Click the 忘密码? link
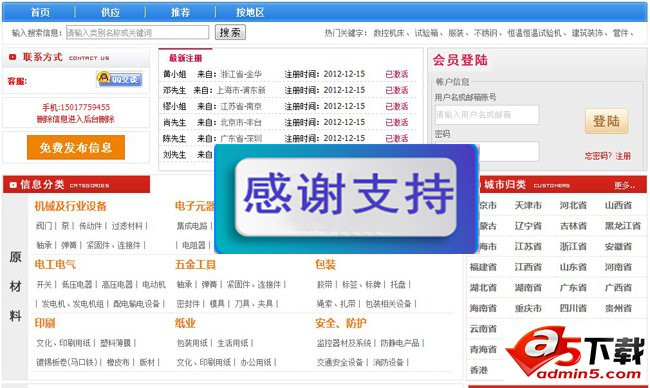Viewport: 650px width, 388px height. coord(598,156)
